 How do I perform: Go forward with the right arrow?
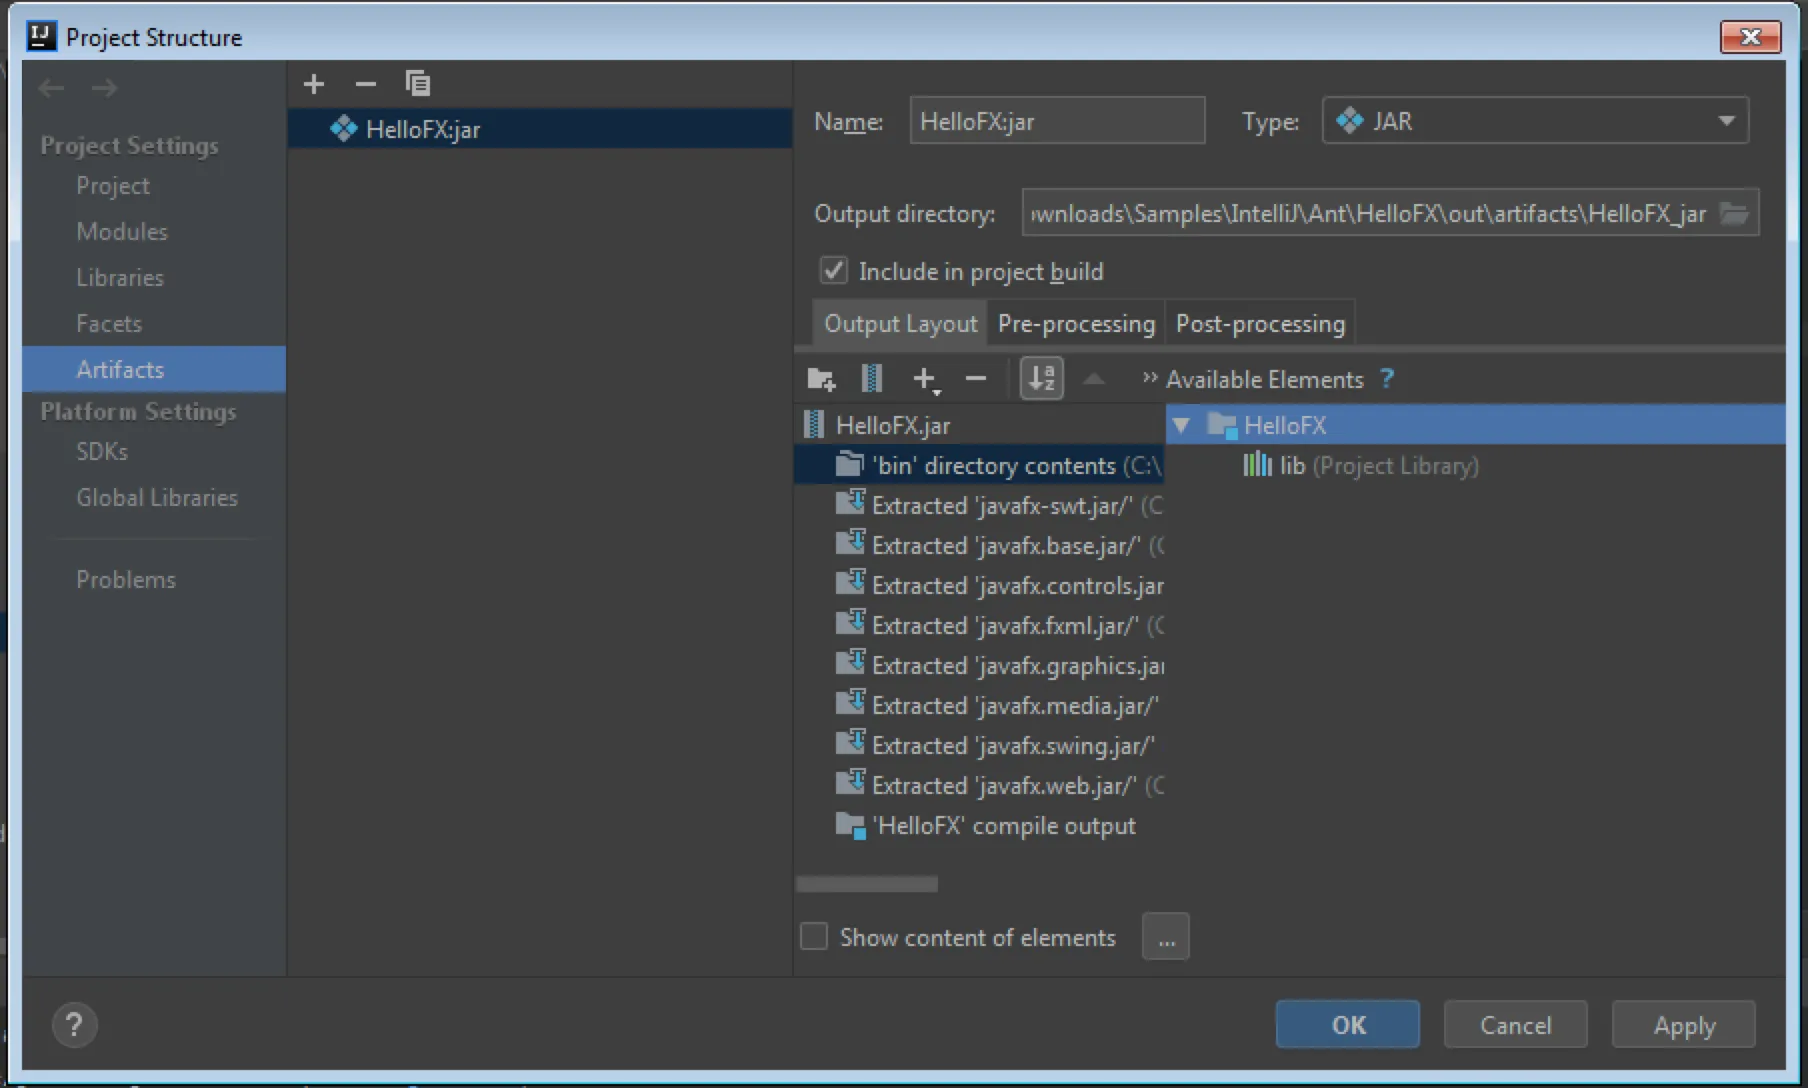[104, 88]
